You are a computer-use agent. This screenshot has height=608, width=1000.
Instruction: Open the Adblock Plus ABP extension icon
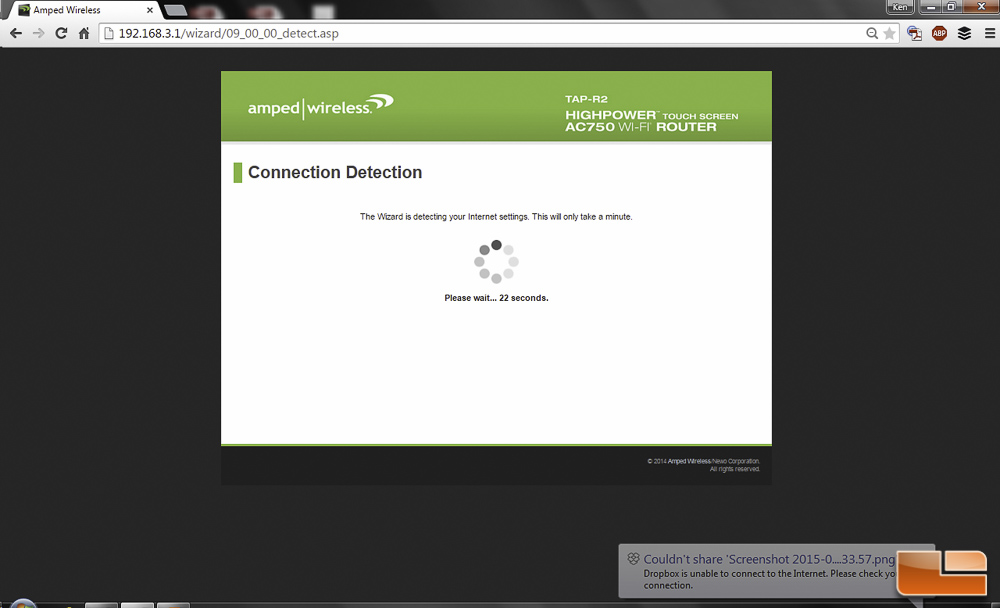click(939, 33)
